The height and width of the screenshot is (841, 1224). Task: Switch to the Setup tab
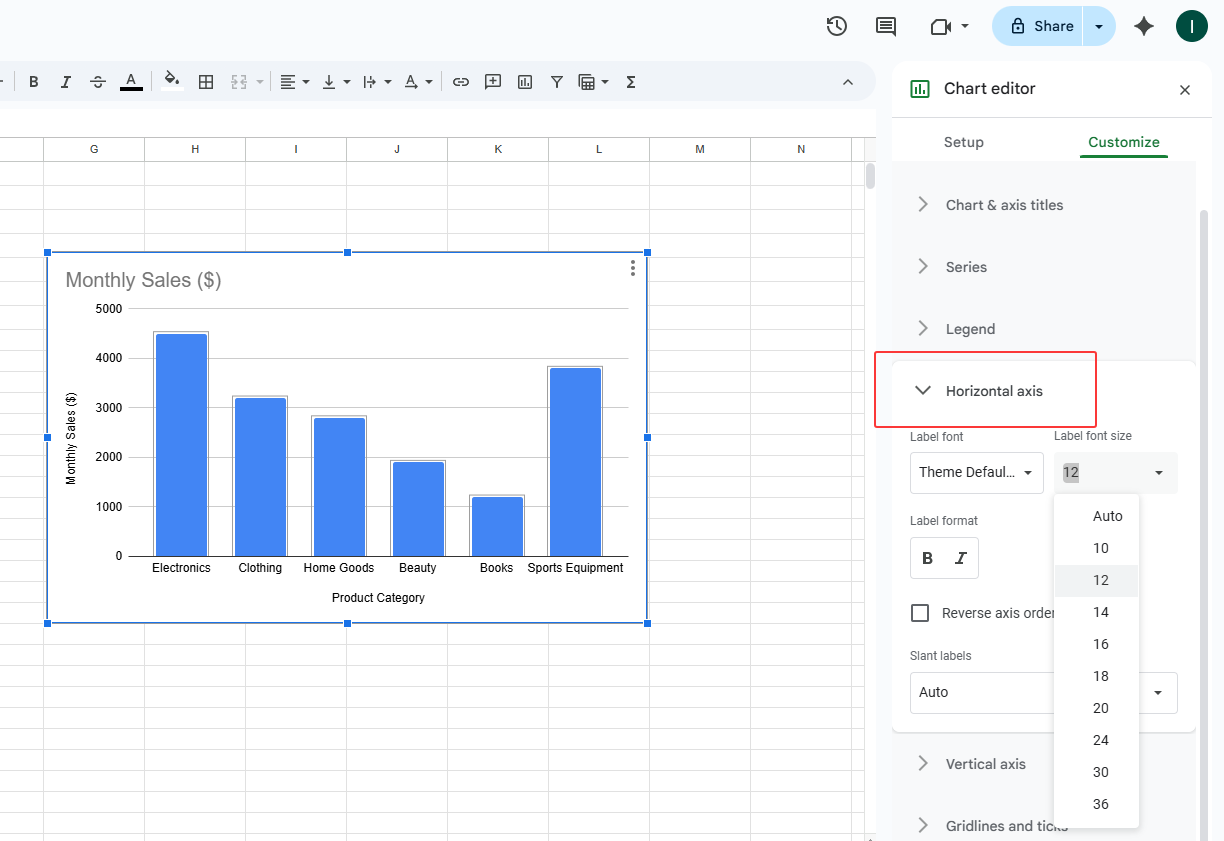pos(963,142)
